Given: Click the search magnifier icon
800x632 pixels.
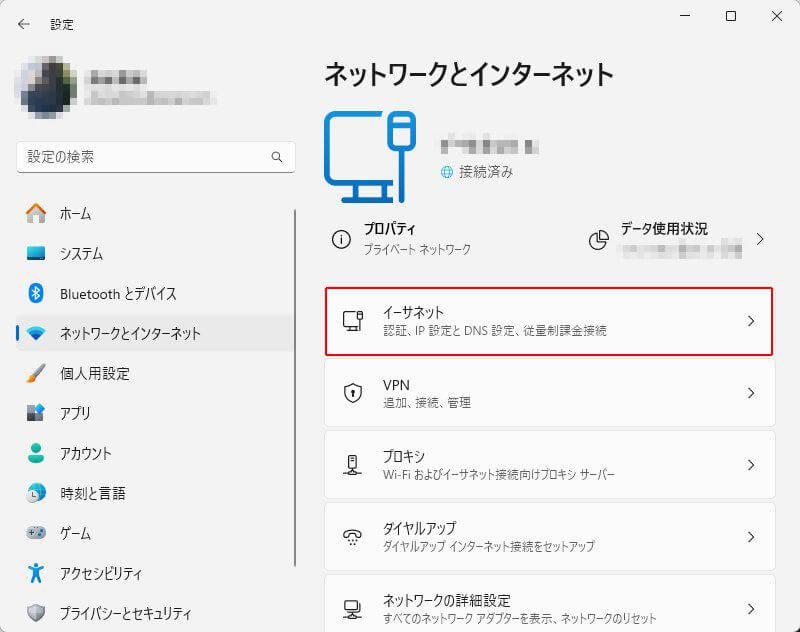Looking at the screenshot, I should (277, 157).
